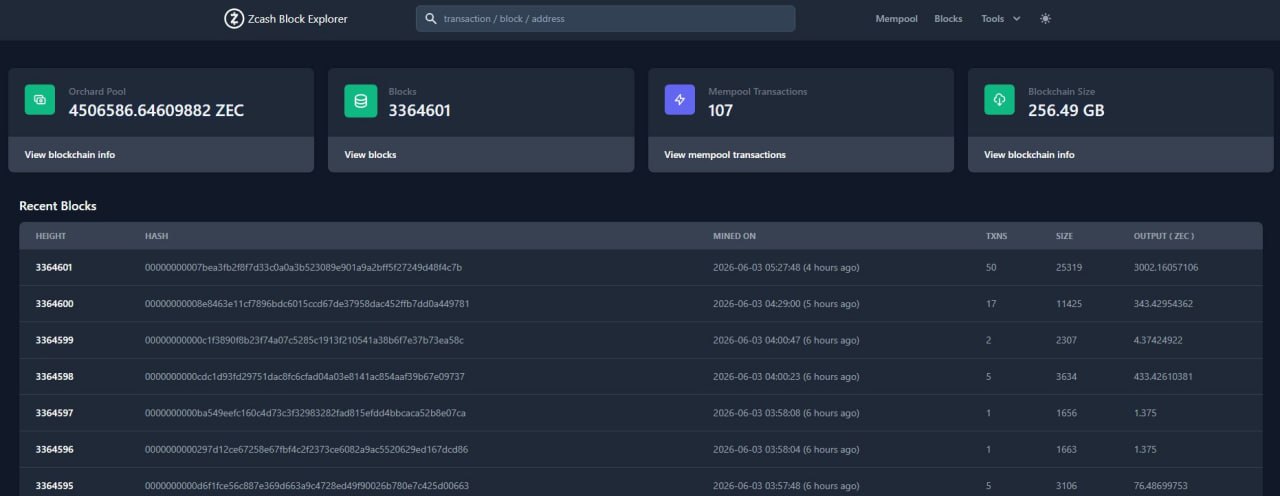This screenshot has width=1280, height=496.
Task: Toggle light/dark theme with the sun icon
Action: [x=1045, y=18]
